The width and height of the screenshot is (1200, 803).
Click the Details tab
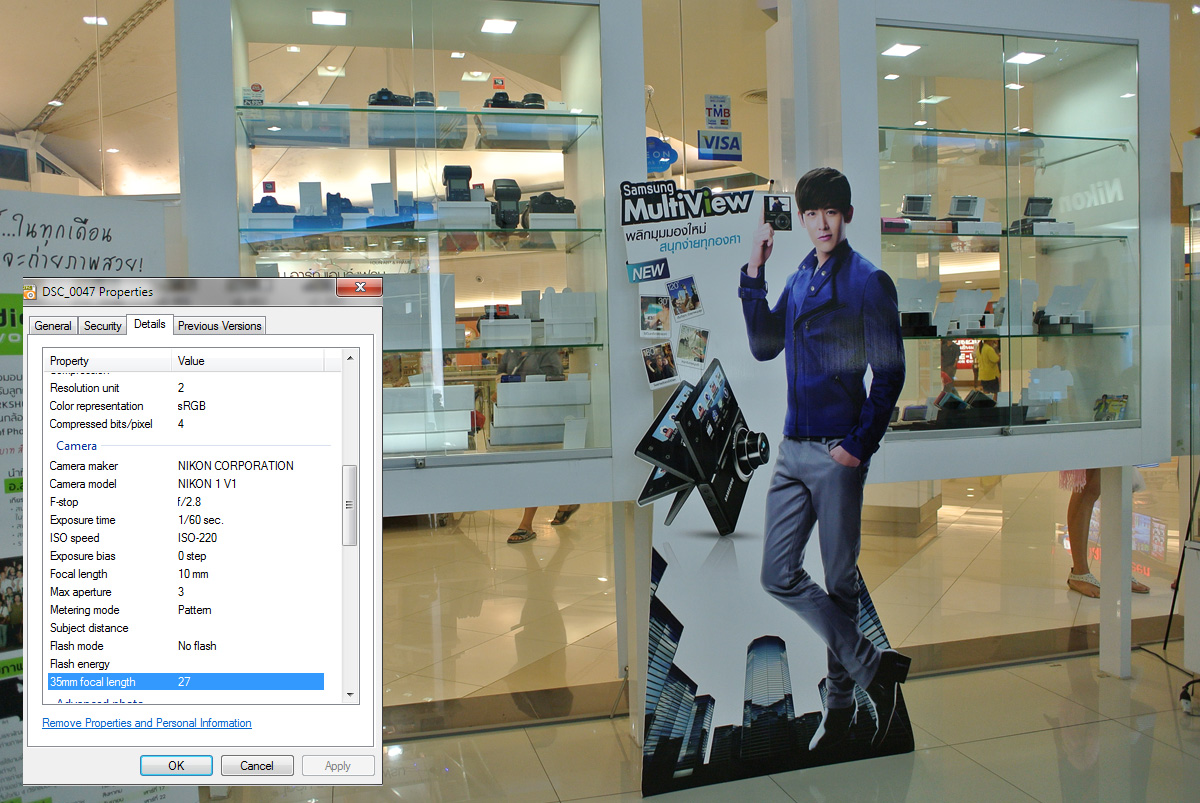click(x=150, y=324)
